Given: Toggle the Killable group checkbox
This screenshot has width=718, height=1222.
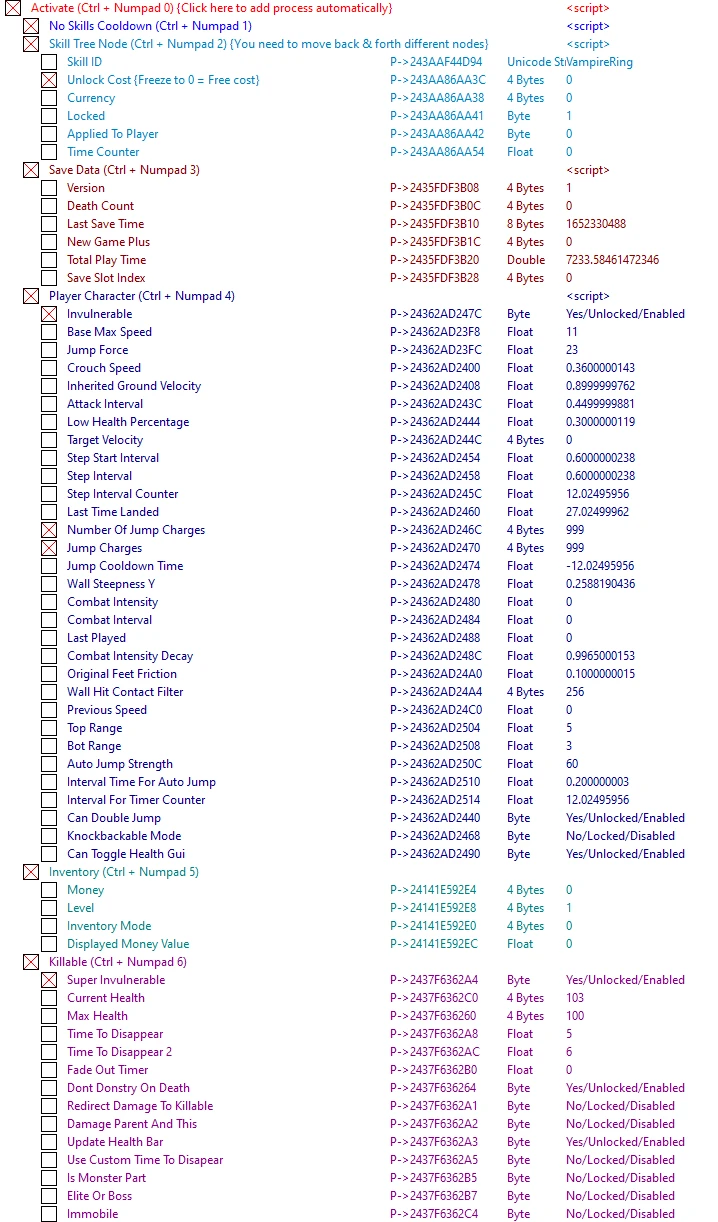Looking at the screenshot, I should click(x=31, y=962).
